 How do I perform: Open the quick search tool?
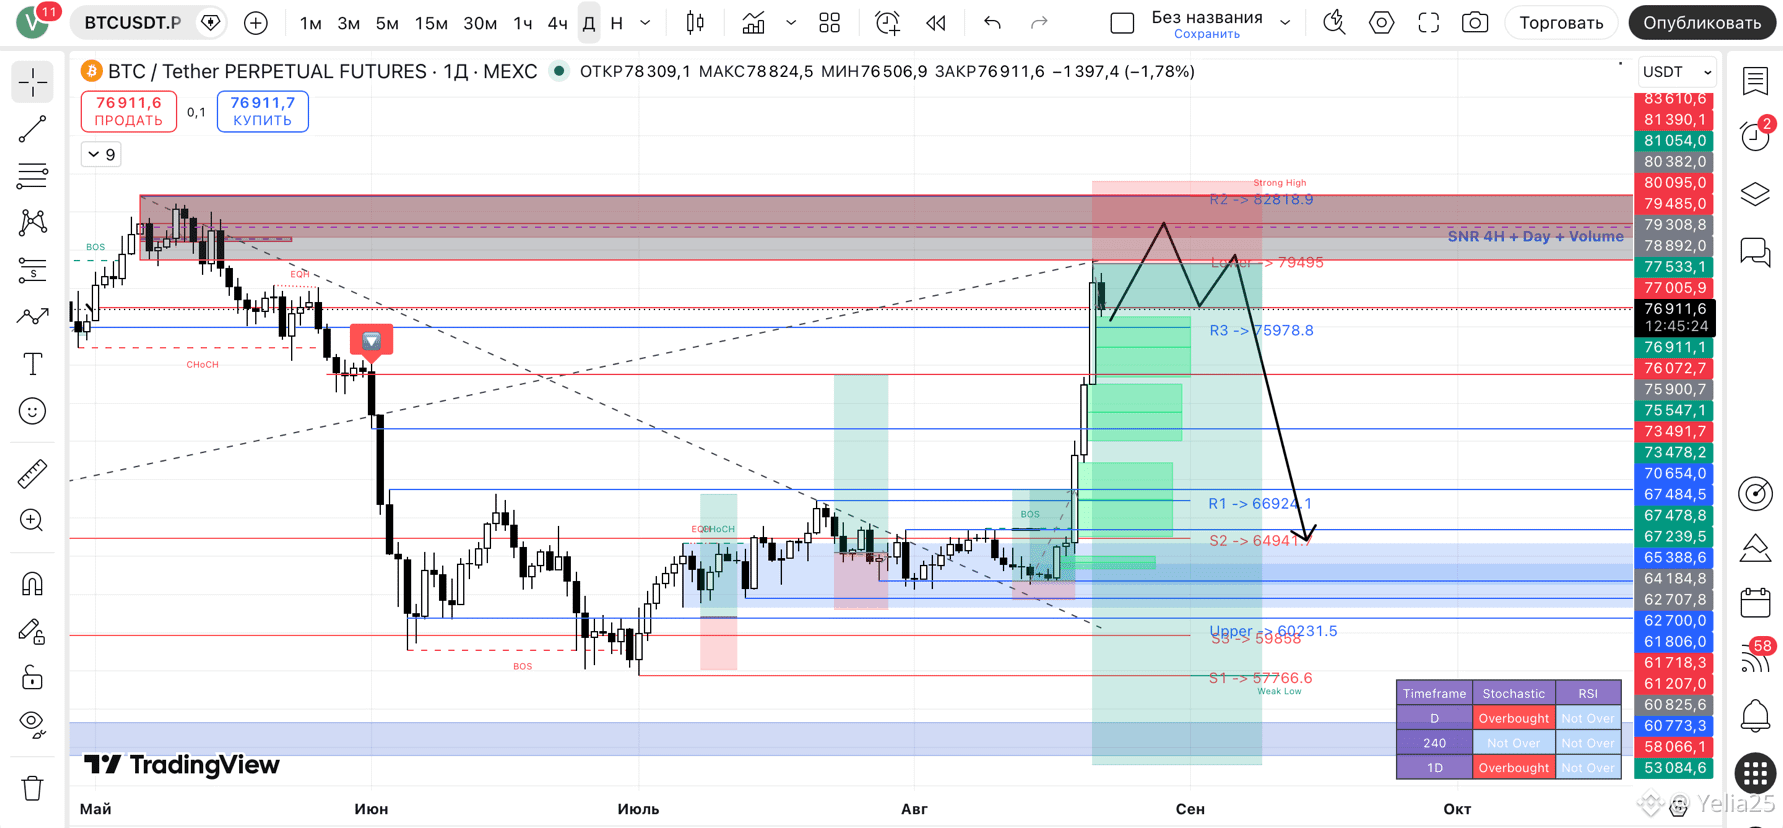click(1334, 22)
